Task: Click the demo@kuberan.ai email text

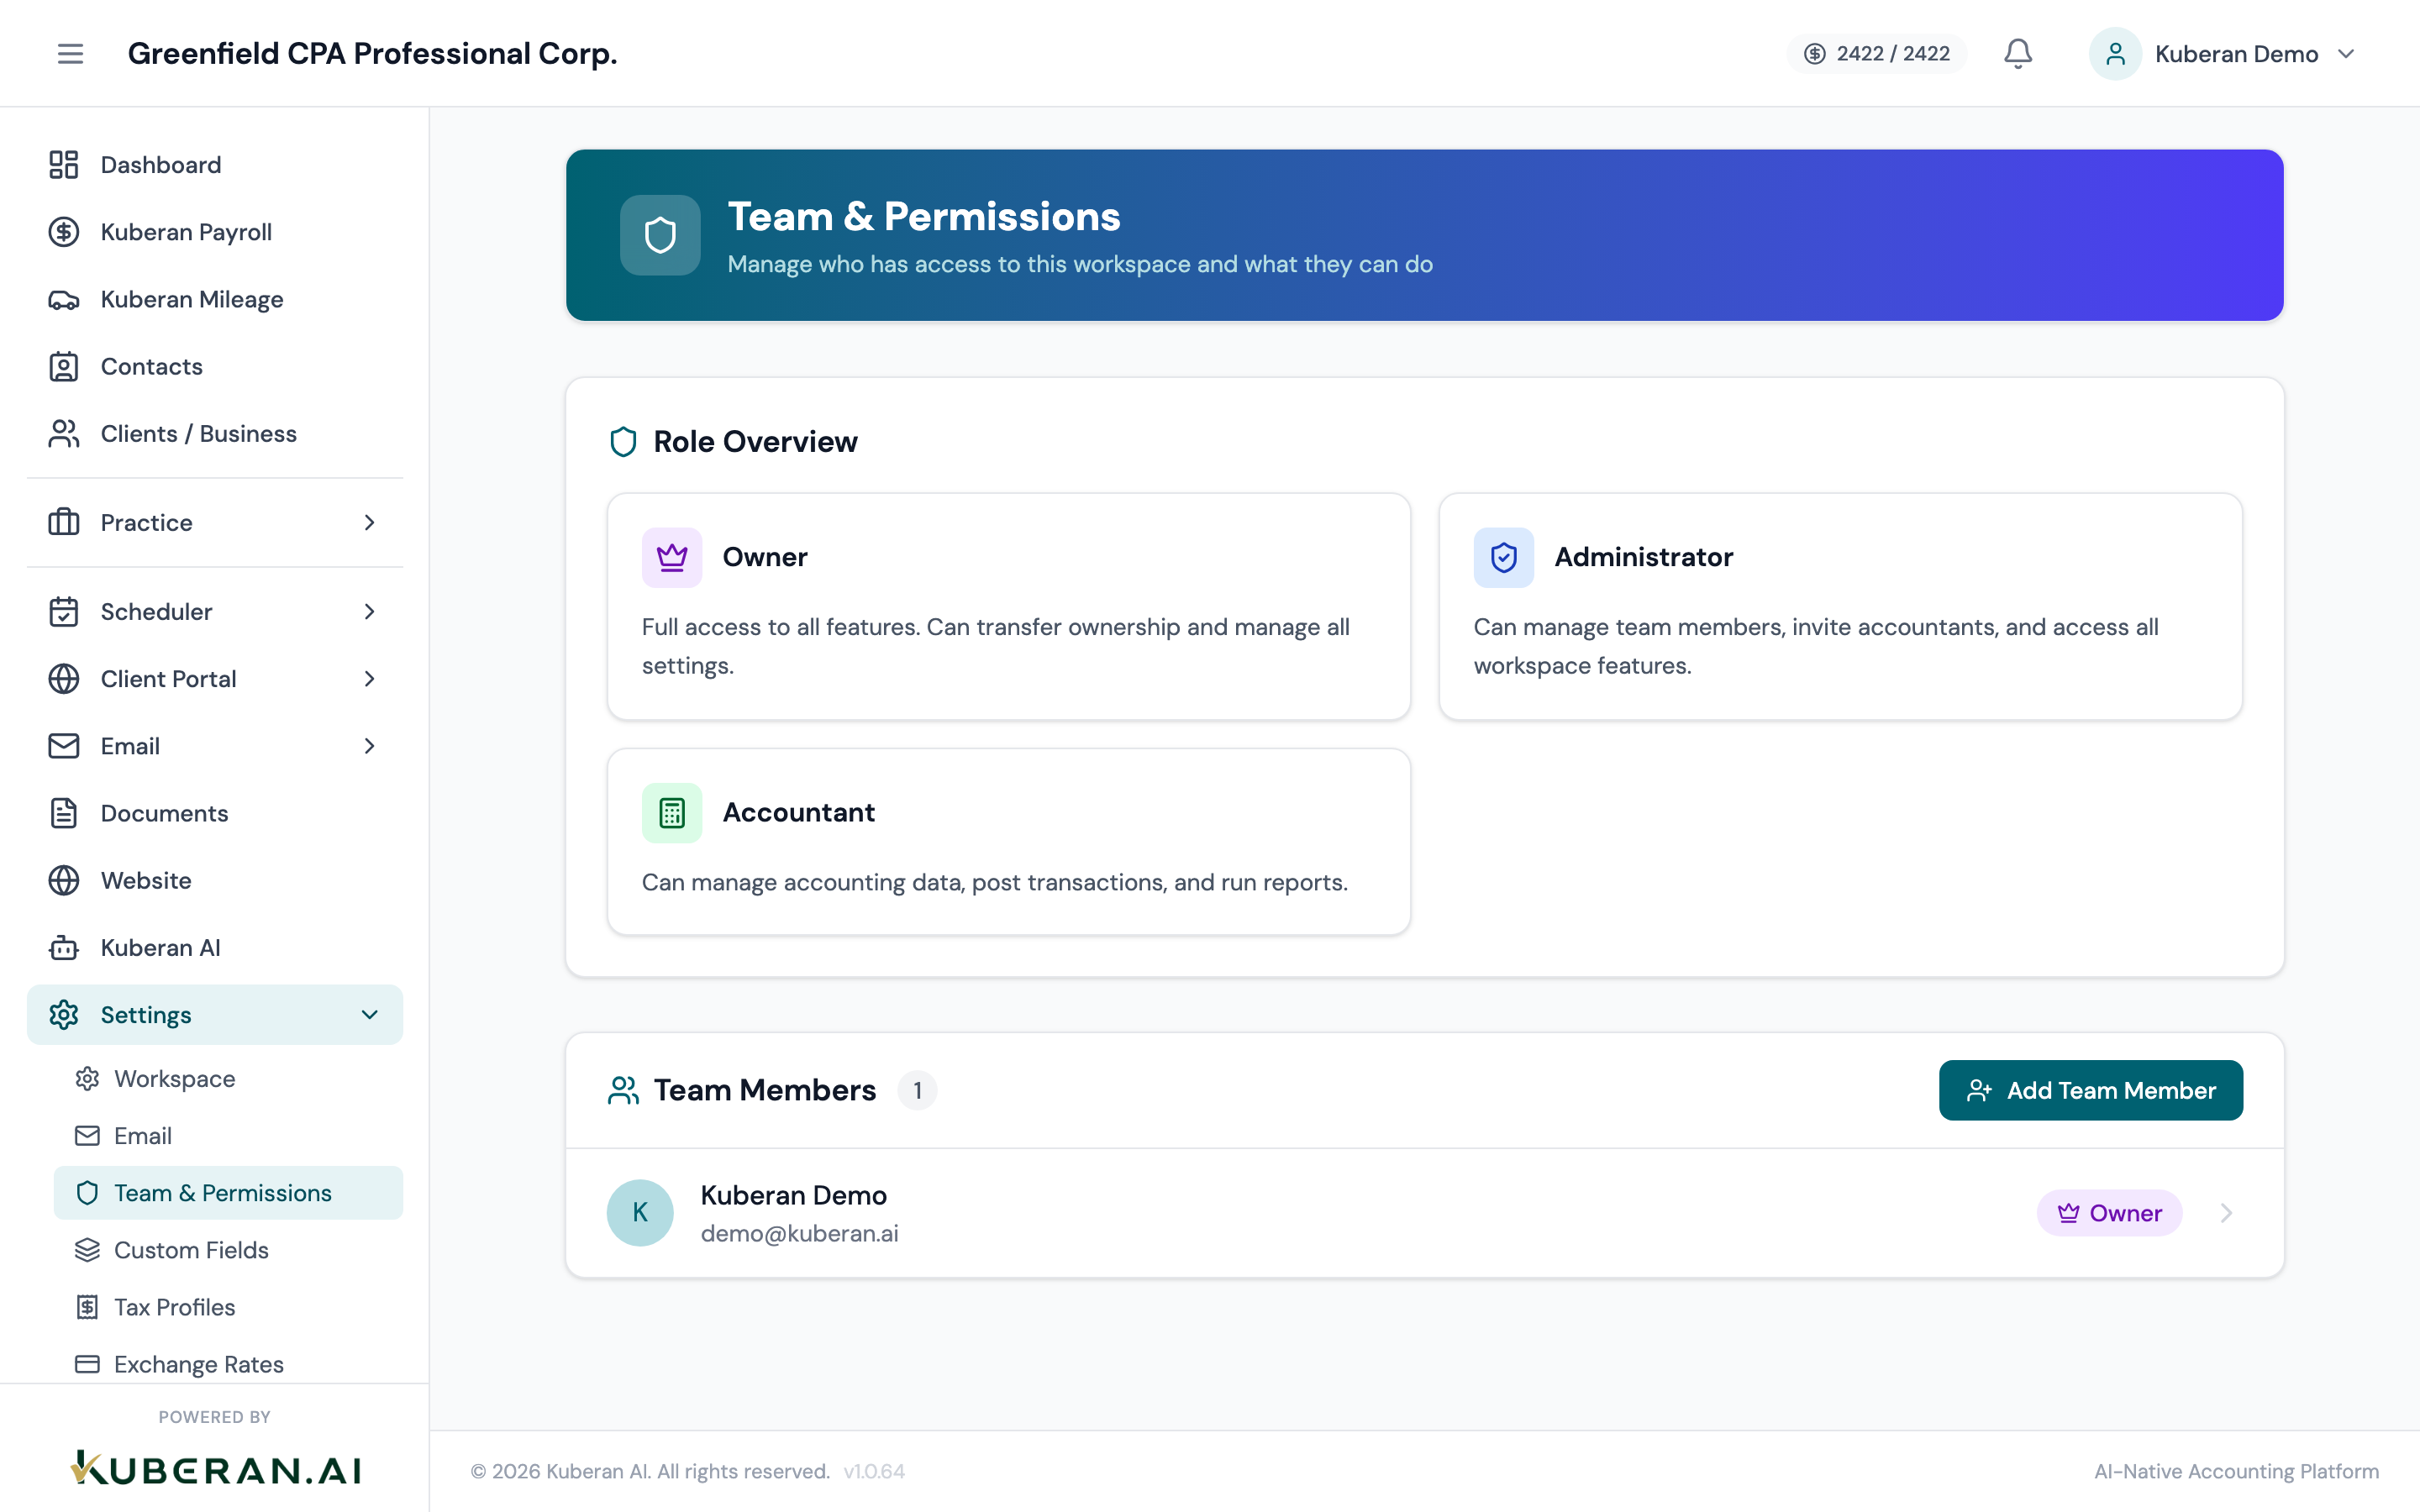Action: (x=799, y=1233)
